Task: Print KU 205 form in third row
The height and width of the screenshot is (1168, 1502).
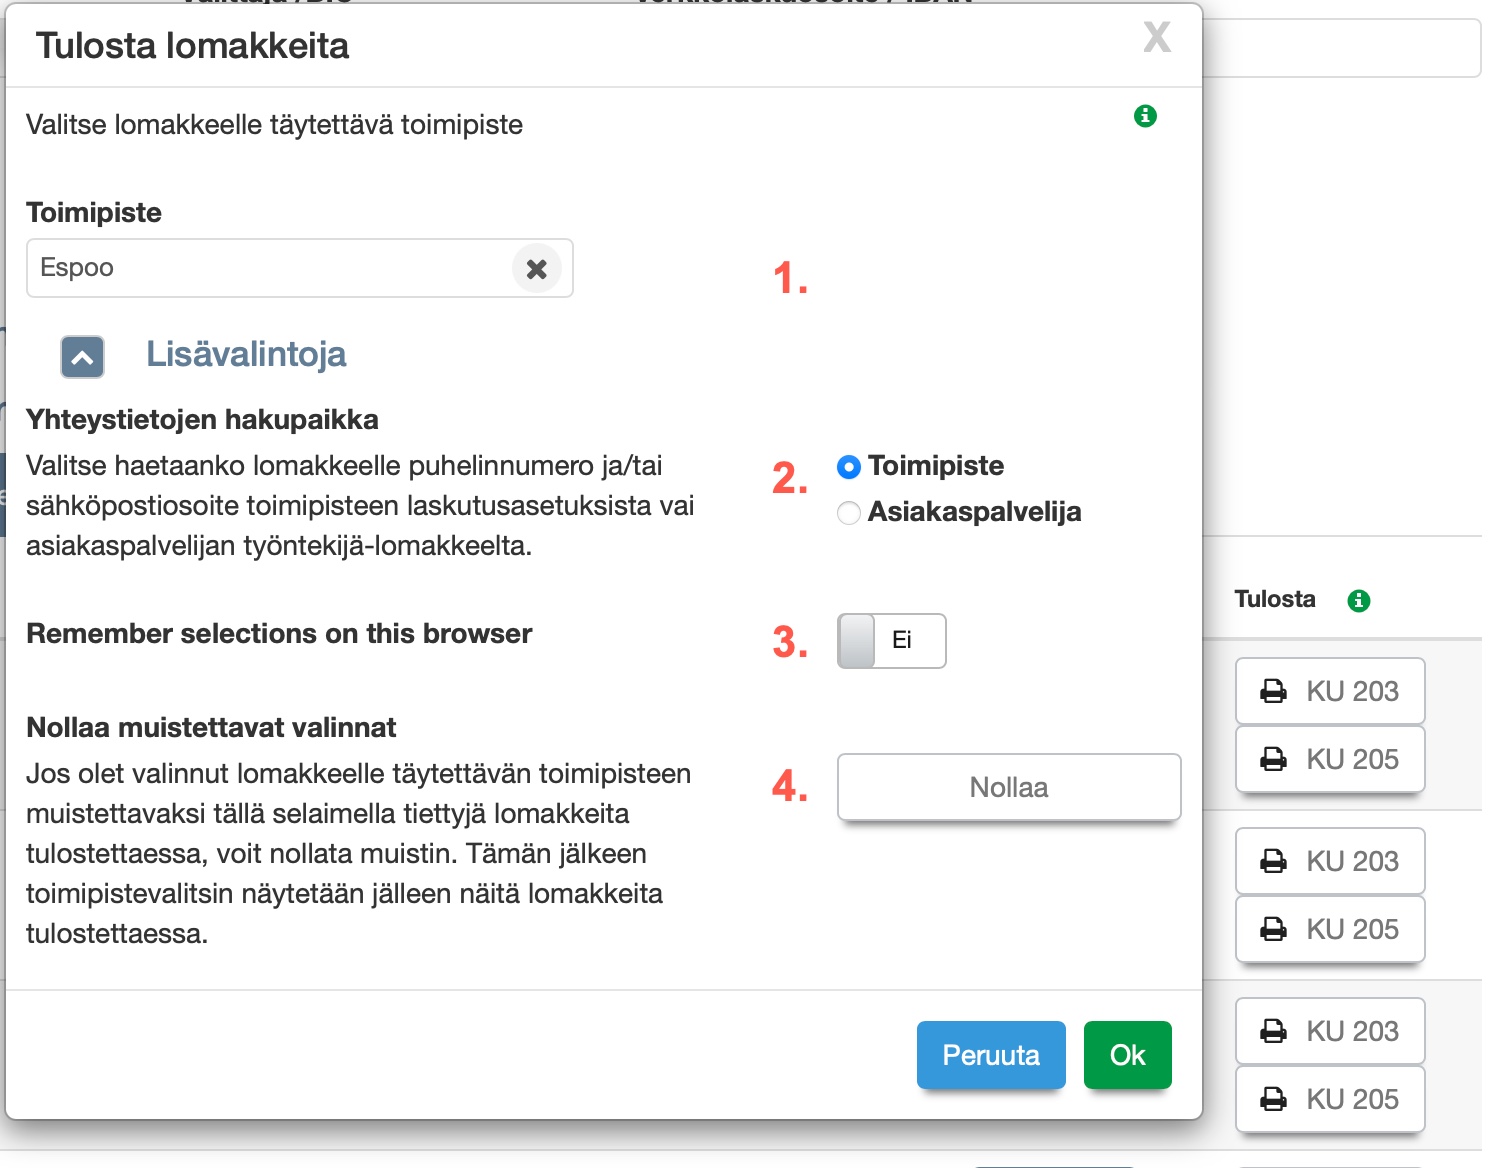Action: [x=1329, y=1099]
